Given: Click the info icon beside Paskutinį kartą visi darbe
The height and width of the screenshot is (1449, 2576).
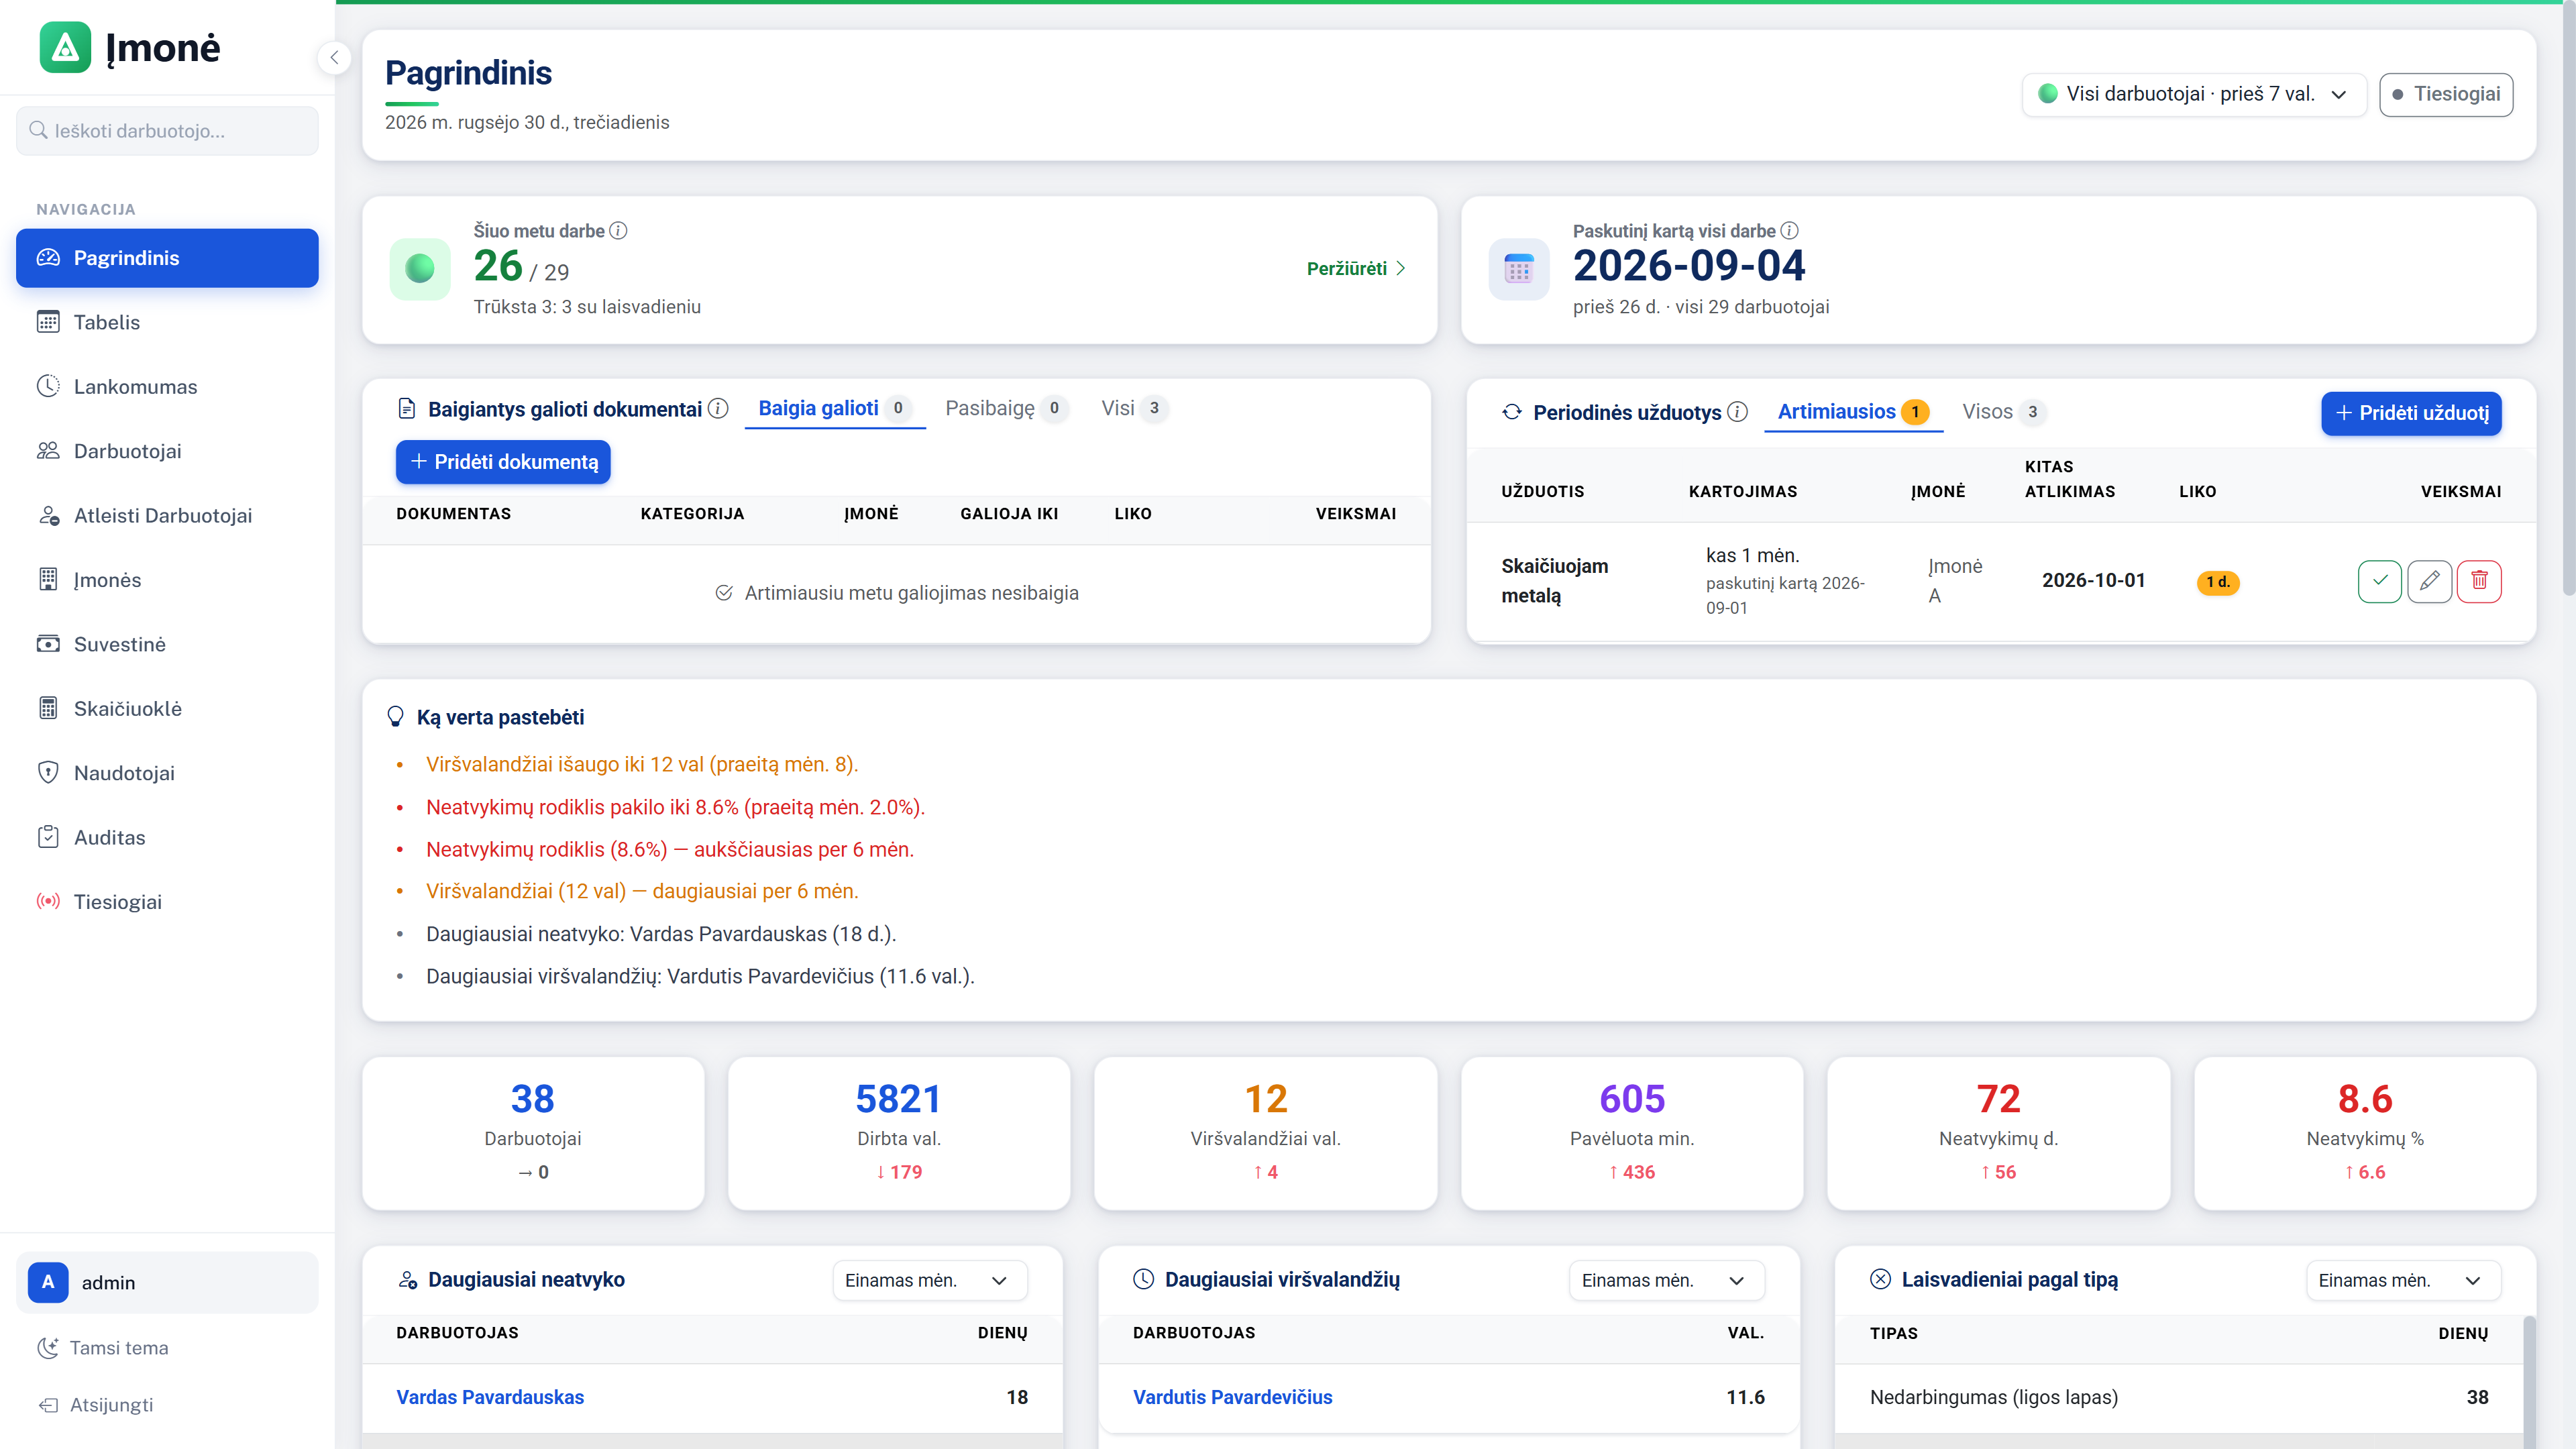Looking at the screenshot, I should (x=1789, y=231).
